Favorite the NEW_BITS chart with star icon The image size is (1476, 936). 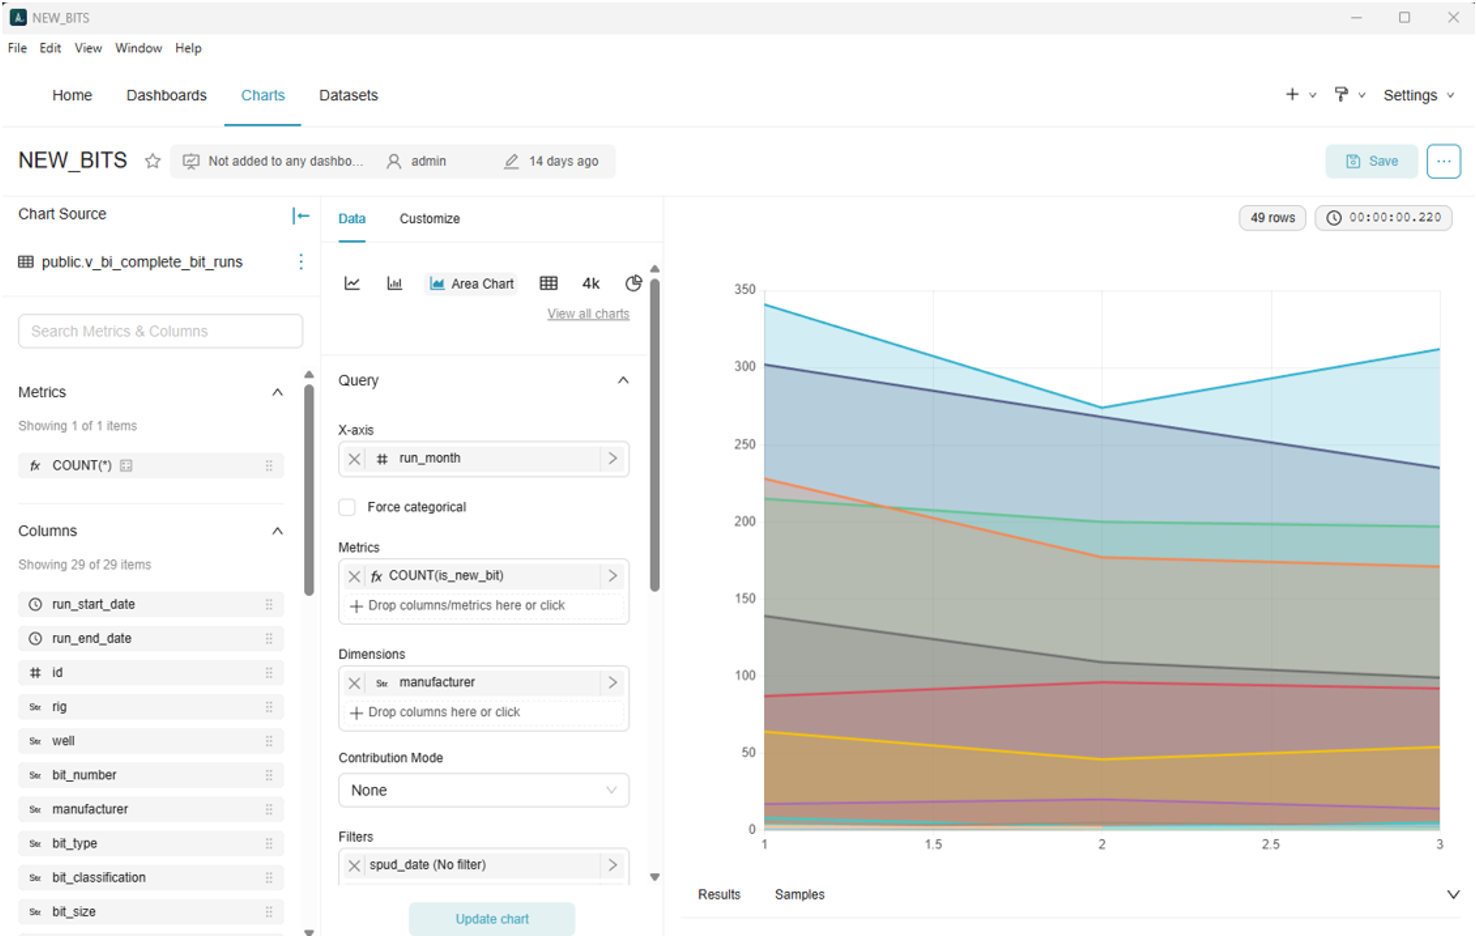pos(153,161)
